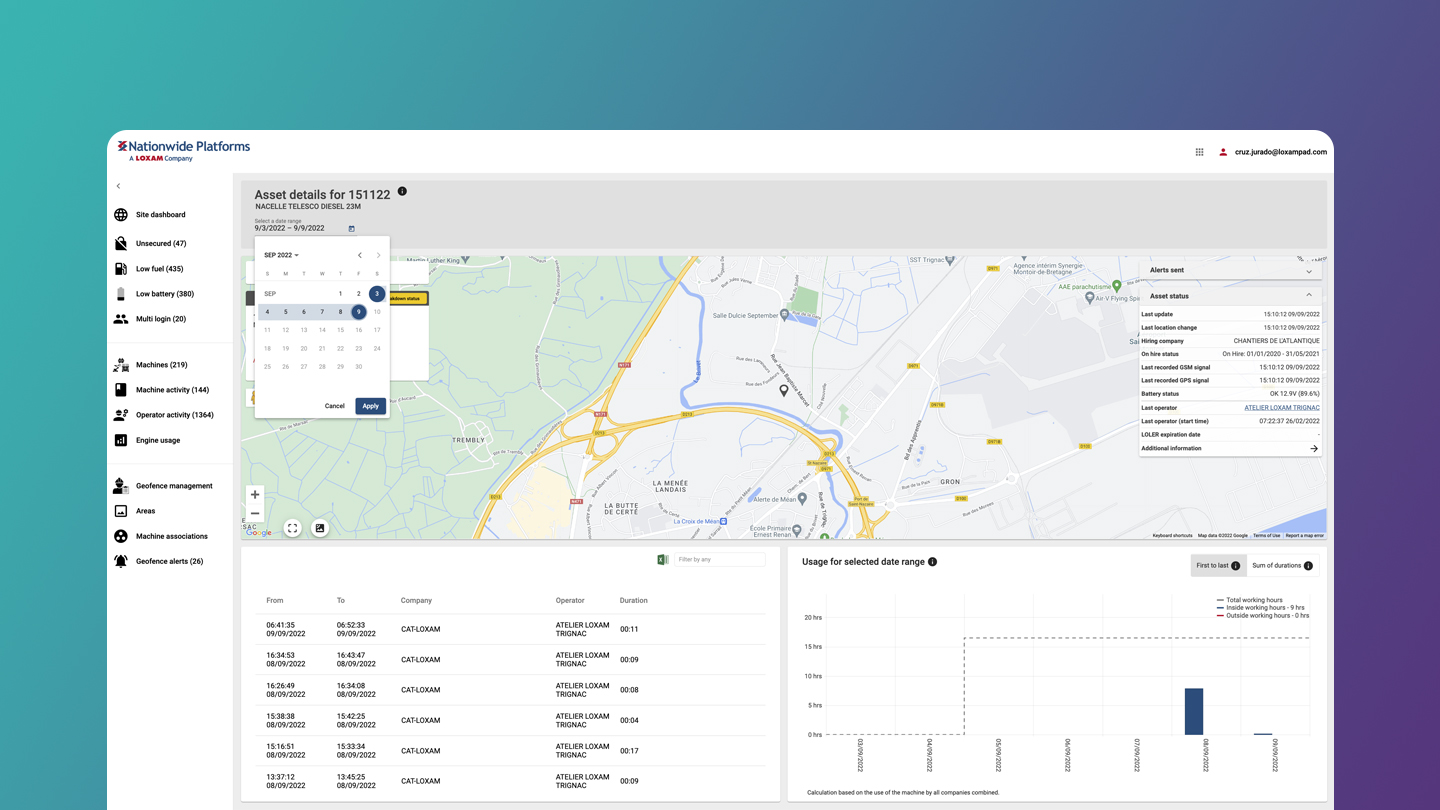Click the Filter by any field
The height and width of the screenshot is (810, 1440).
point(720,560)
